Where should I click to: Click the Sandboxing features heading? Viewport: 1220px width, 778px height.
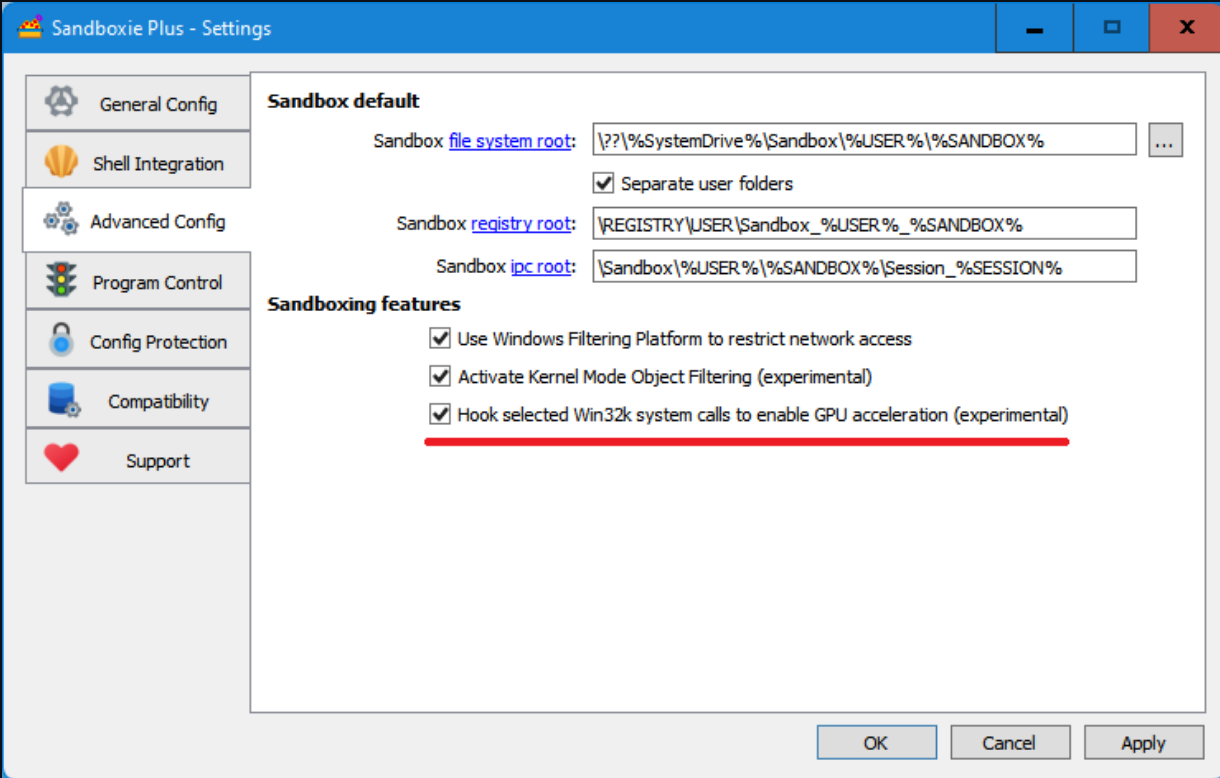click(x=364, y=304)
